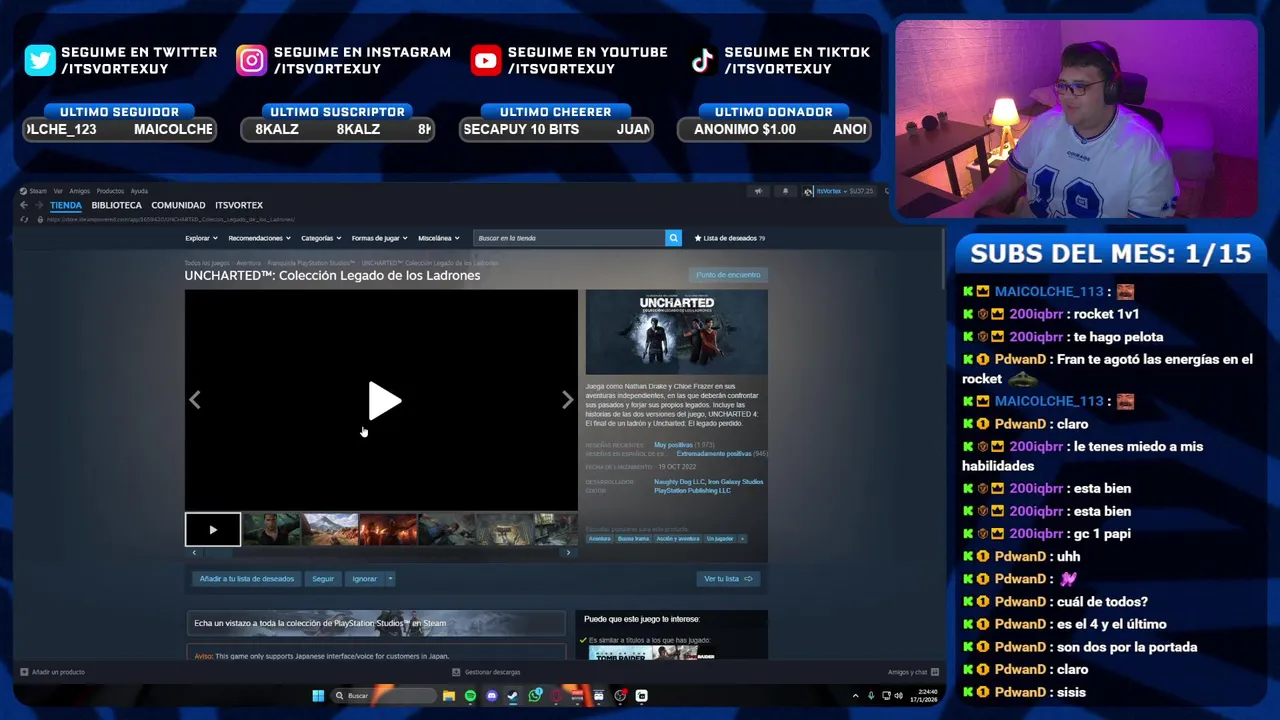Open the Steam notifications bell
1280x720 pixels.
[x=785, y=191]
